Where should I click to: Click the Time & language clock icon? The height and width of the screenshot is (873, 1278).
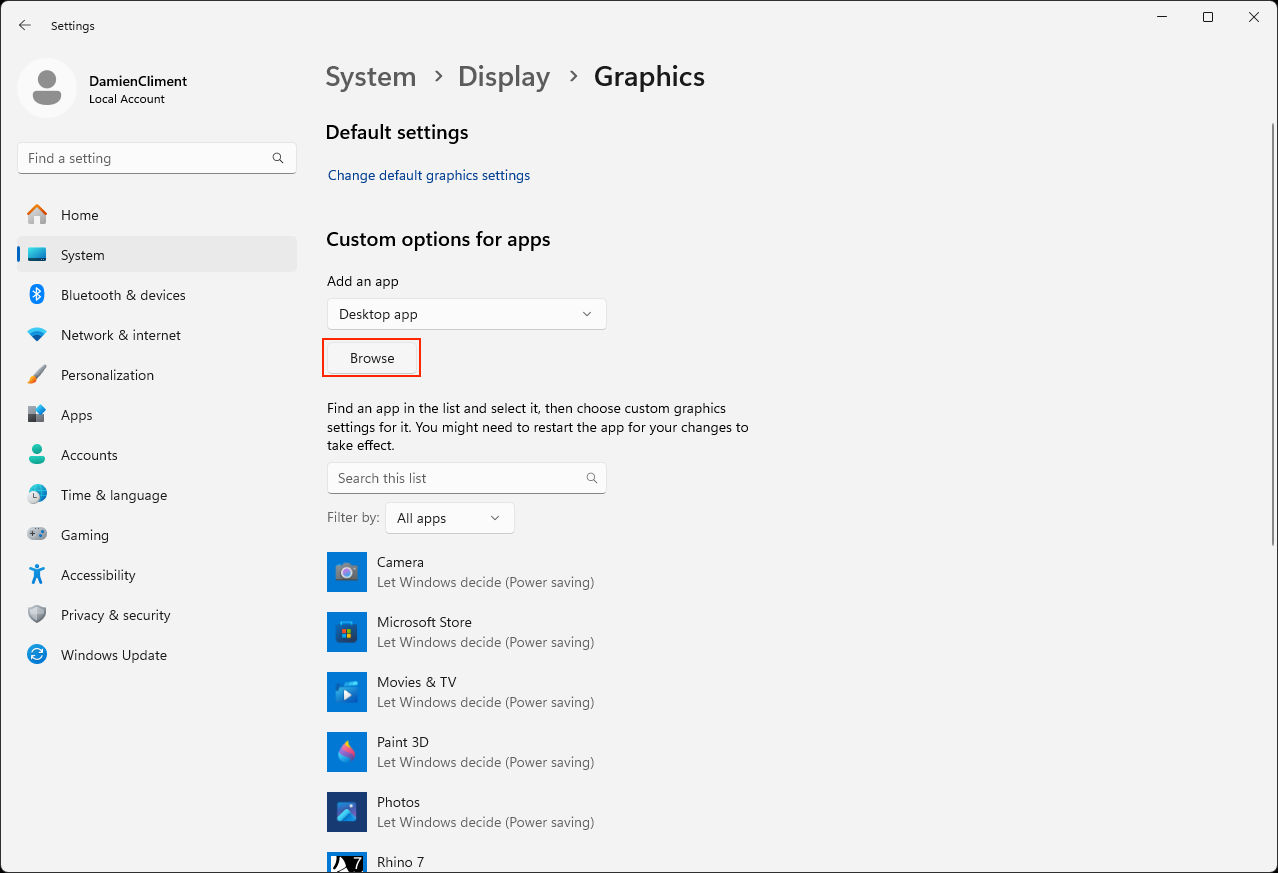[x=37, y=495]
